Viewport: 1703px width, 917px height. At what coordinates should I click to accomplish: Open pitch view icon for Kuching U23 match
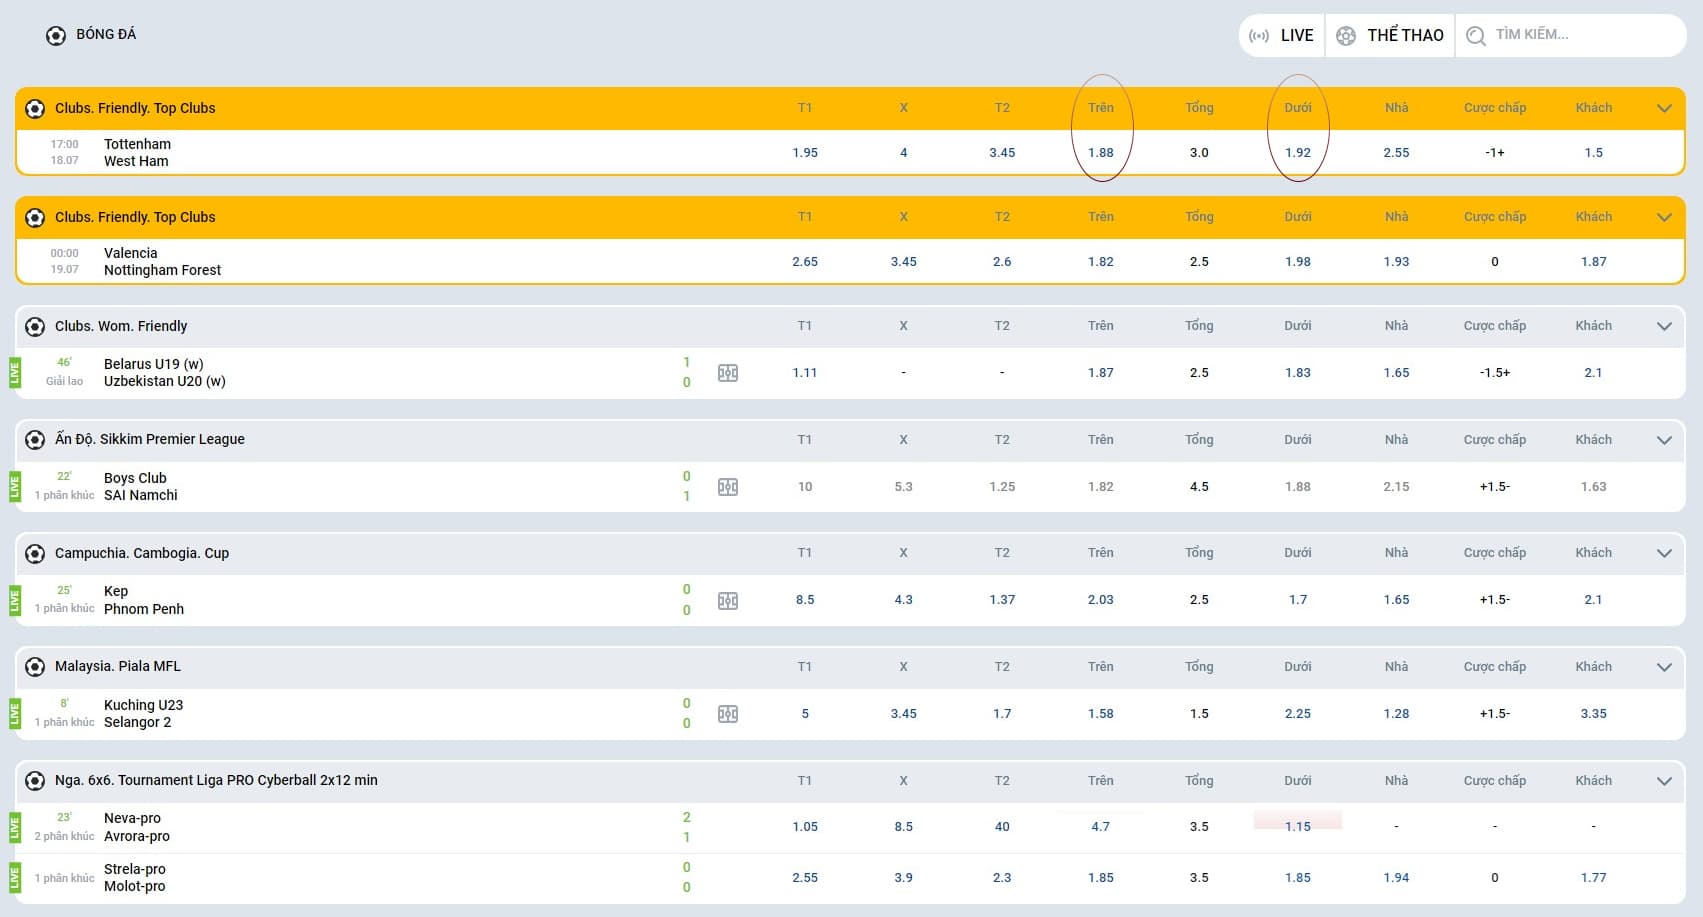coord(728,714)
